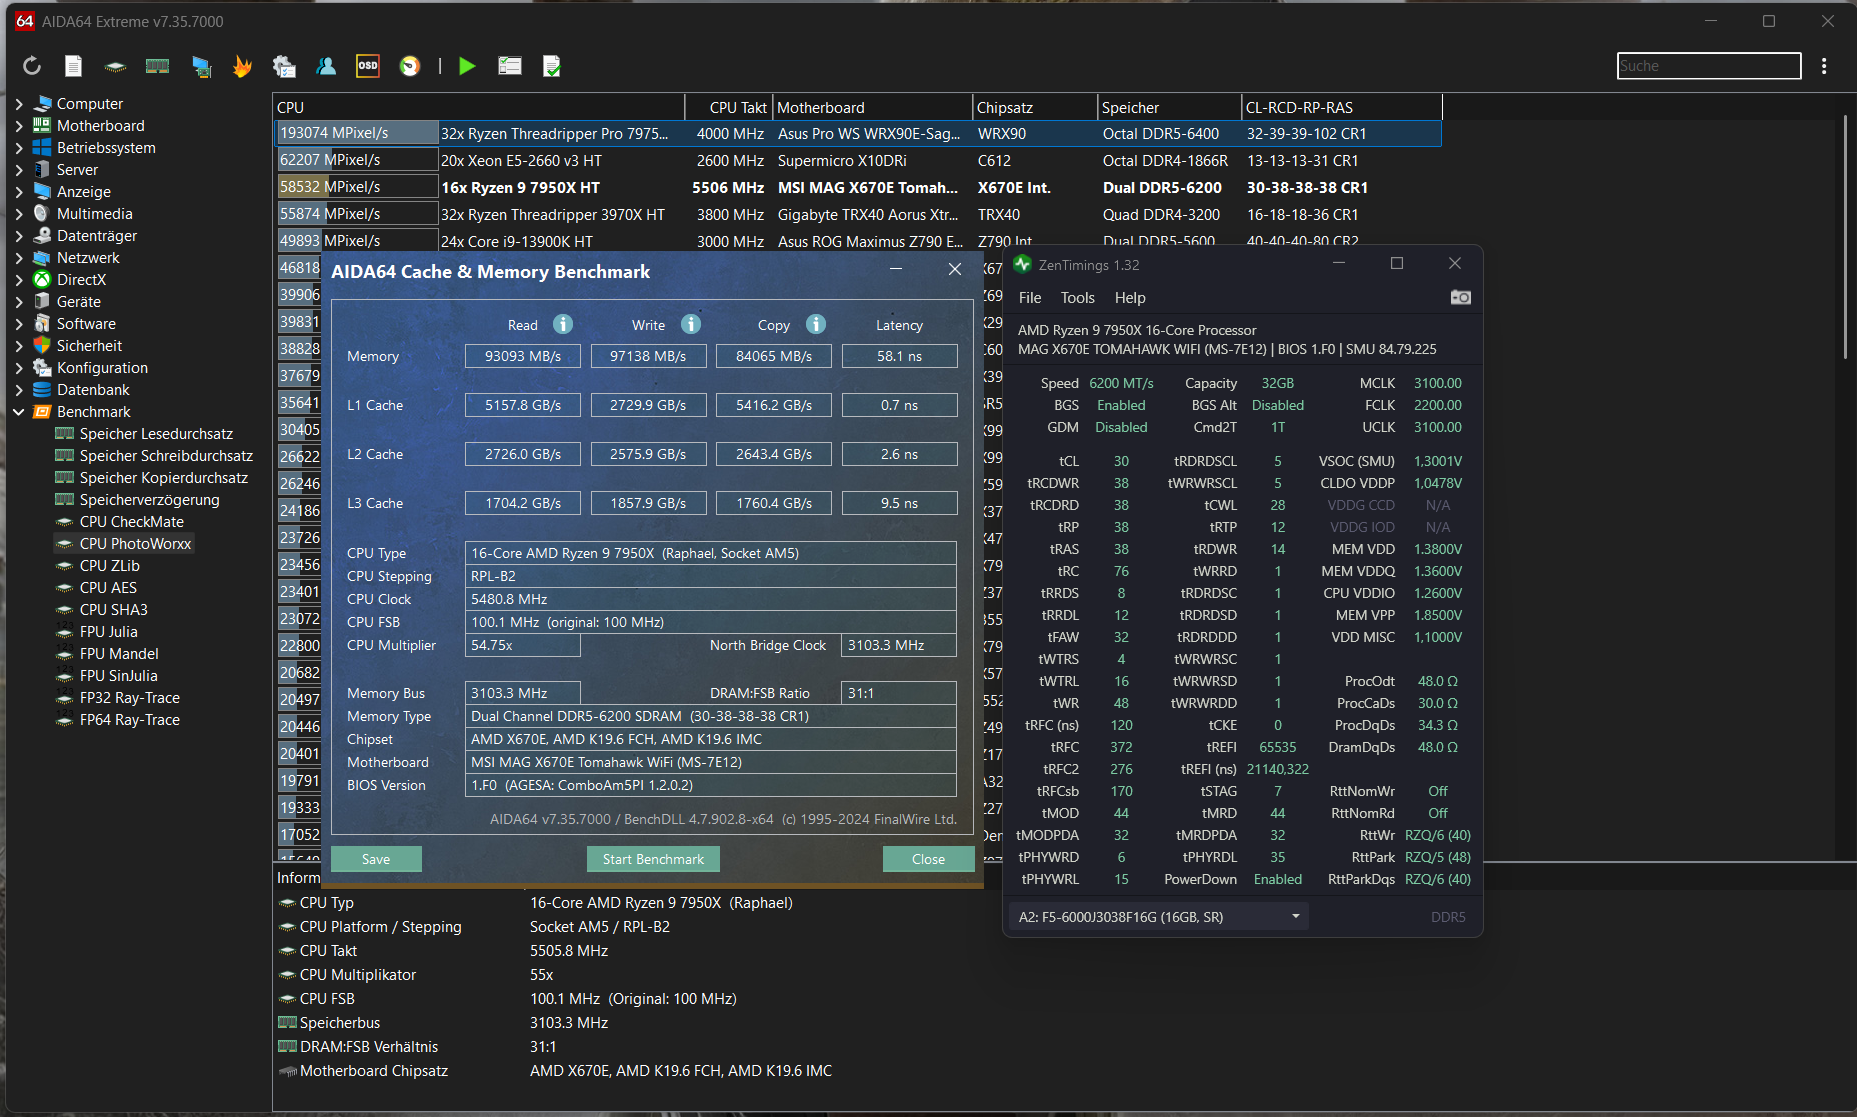Screen dimensions: 1857x1117
Task: Click the benchmark list vertical scrollbar
Action: [x=1846, y=238]
